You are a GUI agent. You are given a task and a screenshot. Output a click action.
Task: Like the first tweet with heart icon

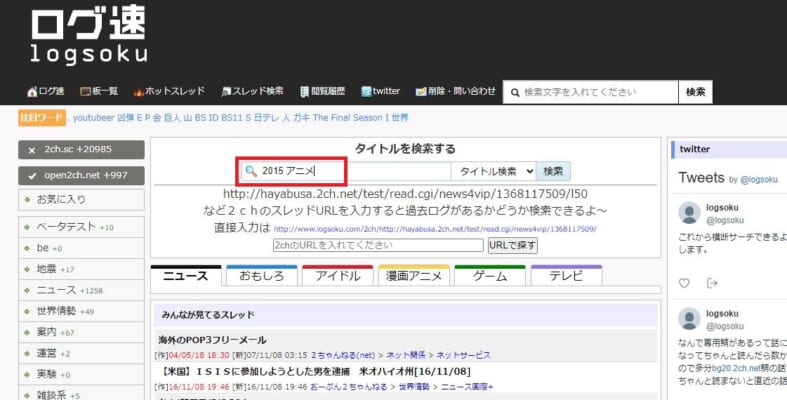(x=684, y=284)
